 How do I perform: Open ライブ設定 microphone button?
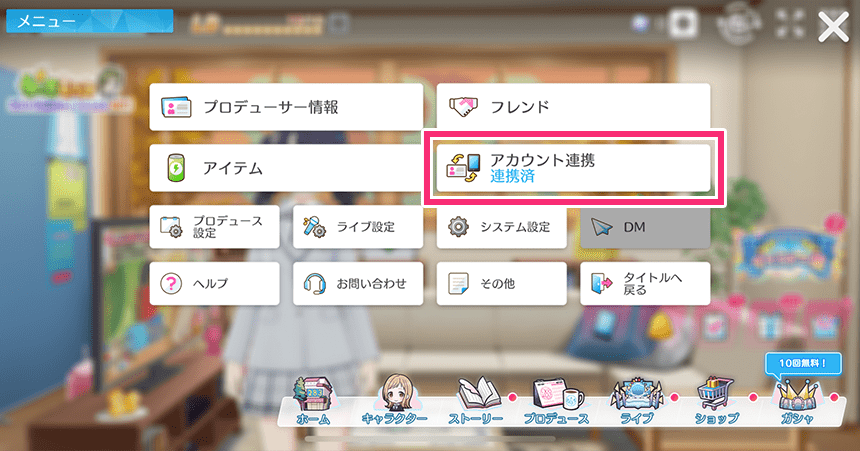358,227
